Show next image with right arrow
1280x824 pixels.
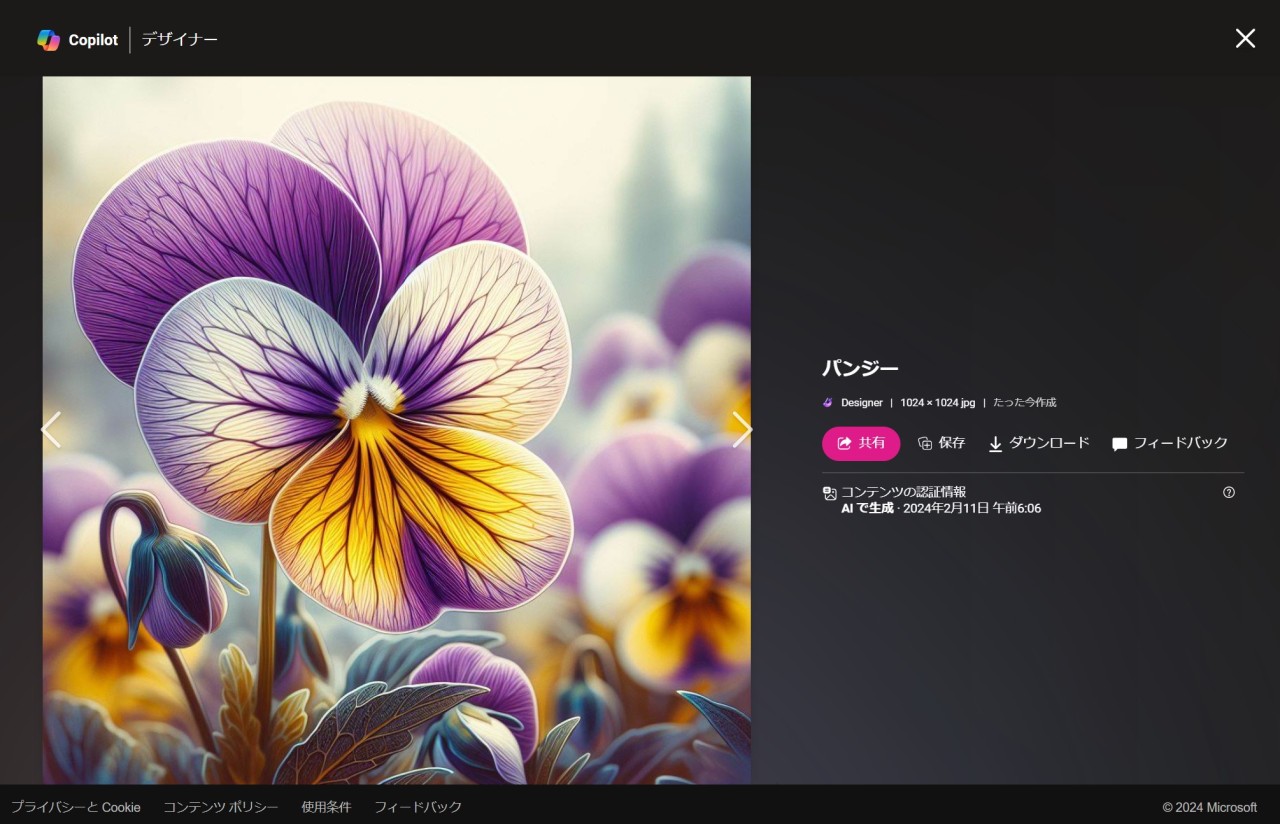pyautogui.click(x=741, y=430)
